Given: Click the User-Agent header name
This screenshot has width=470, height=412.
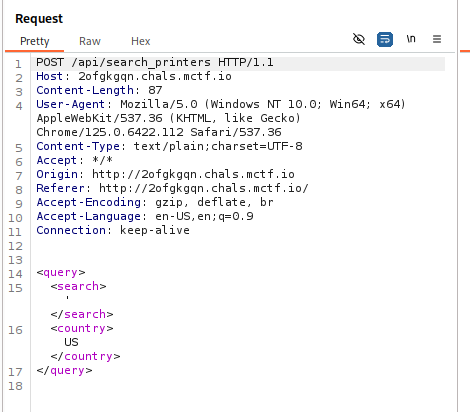Looking at the screenshot, I should coord(71,104).
